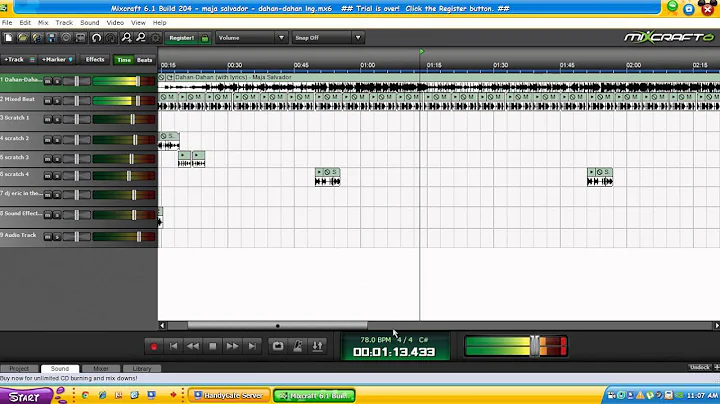Open the Mix menu

pos(43,22)
